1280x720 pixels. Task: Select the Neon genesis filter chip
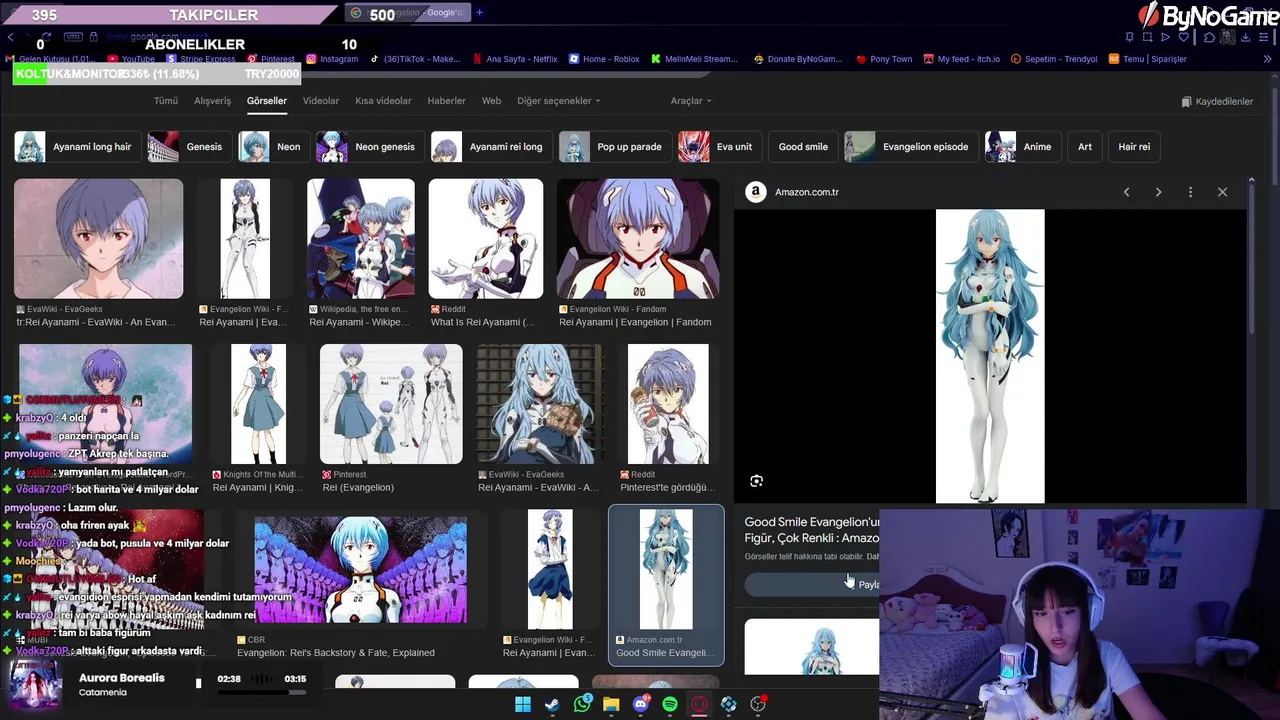369,147
